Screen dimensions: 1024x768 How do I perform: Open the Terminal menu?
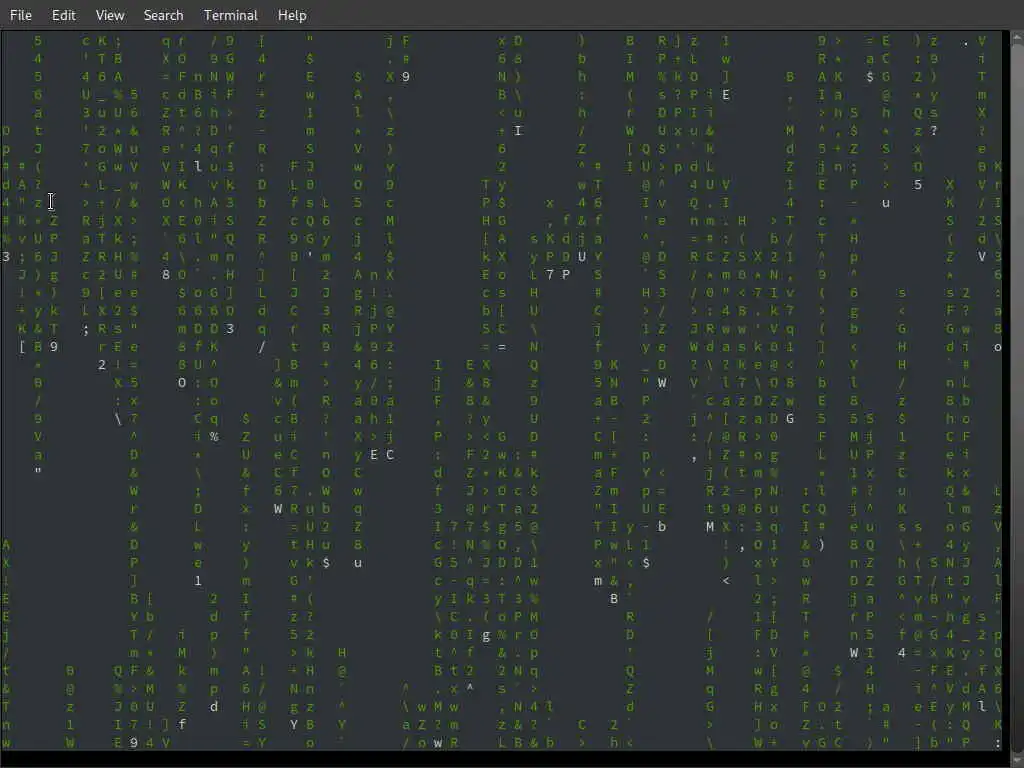click(x=231, y=15)
